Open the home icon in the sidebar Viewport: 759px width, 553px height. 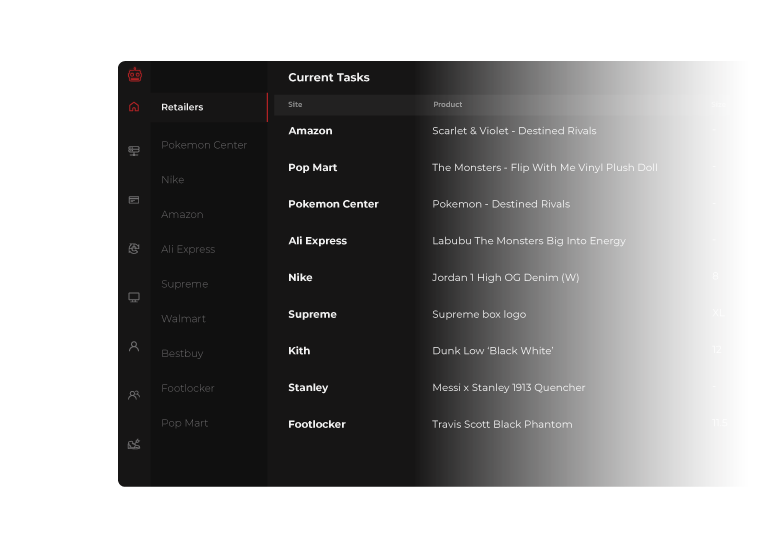[134, 107]
